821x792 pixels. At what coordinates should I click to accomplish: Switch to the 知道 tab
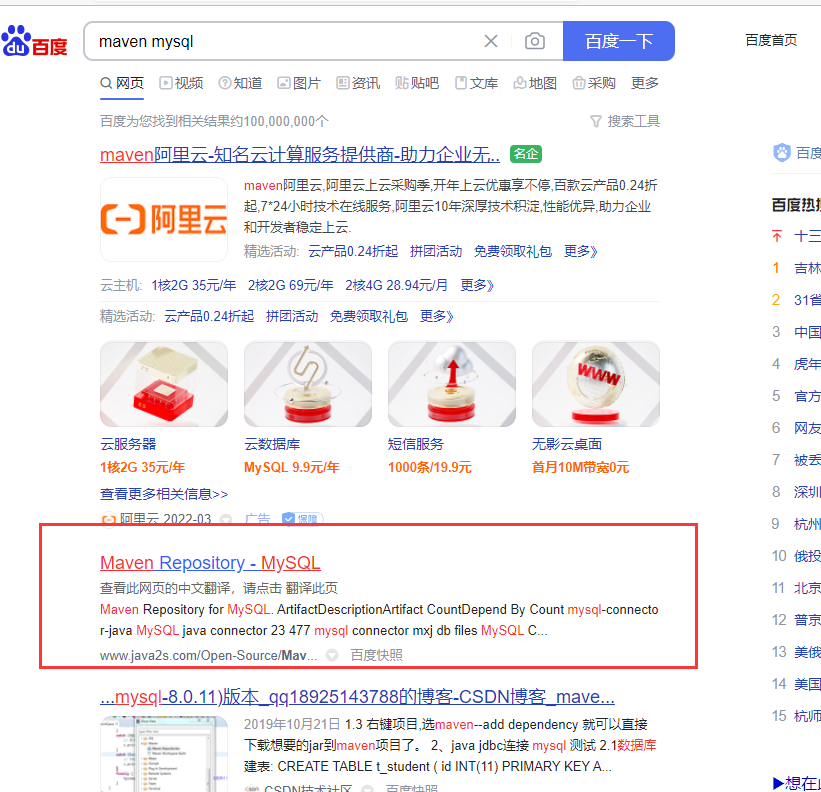(x=240, y=83)
